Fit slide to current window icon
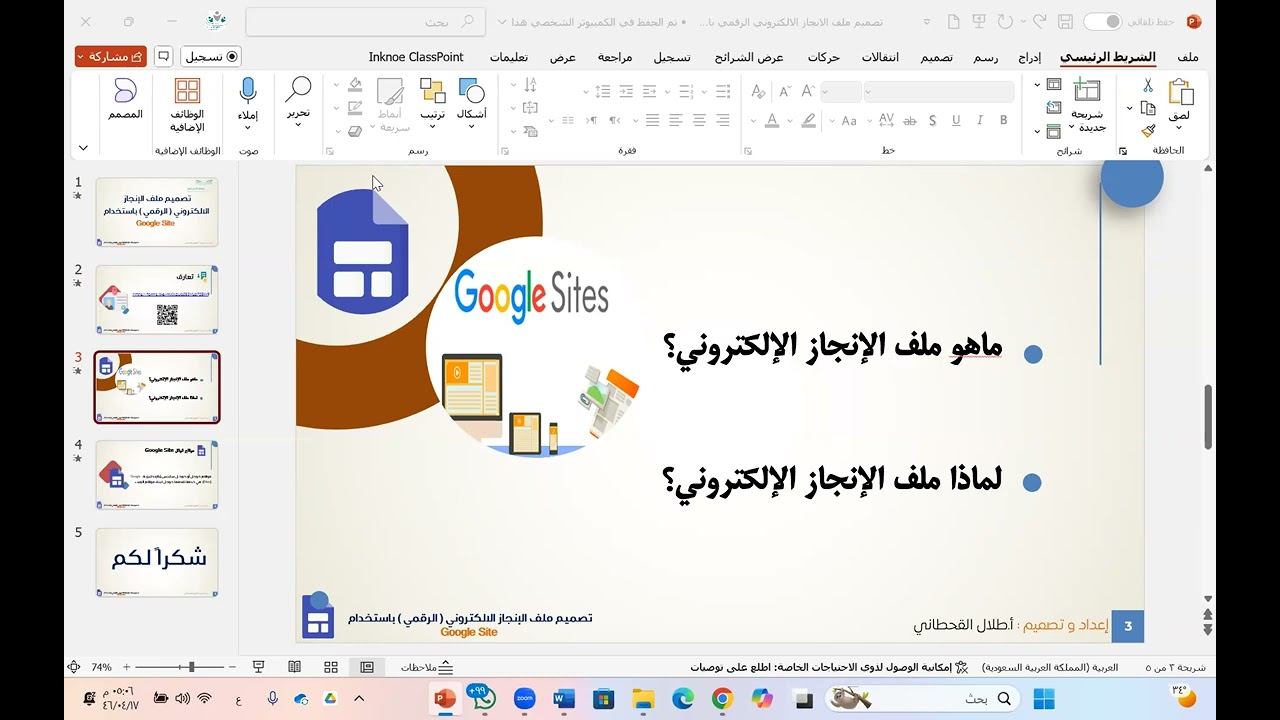 click(x=74, y=667)
